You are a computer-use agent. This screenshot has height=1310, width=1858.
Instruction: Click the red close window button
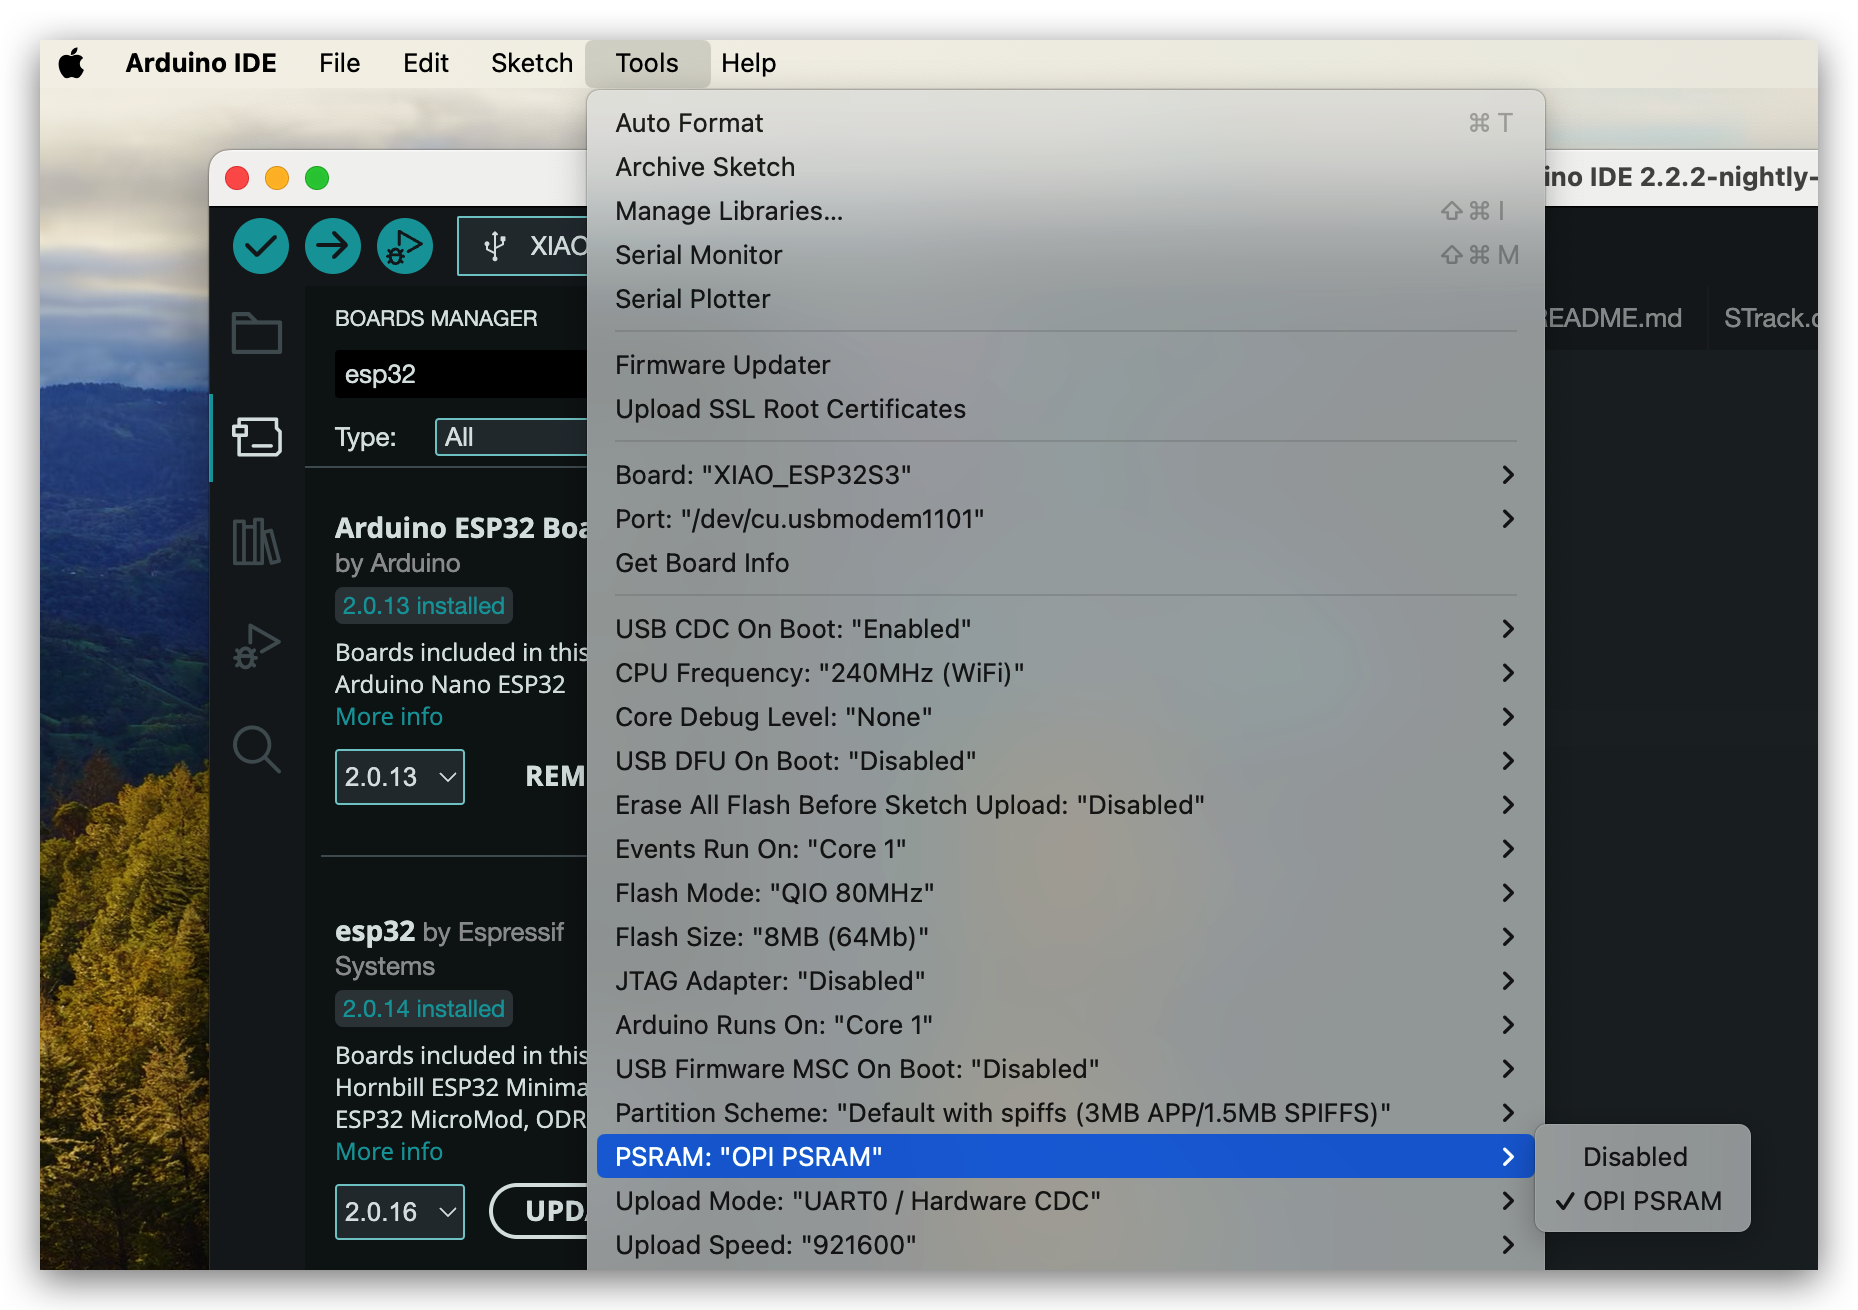tap(237, 178)
